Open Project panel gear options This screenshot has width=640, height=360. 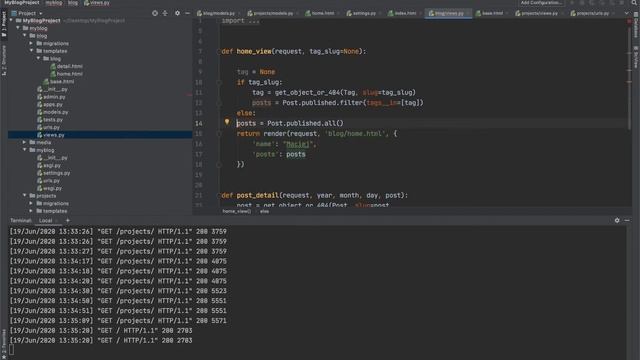[x=177, y=13]
